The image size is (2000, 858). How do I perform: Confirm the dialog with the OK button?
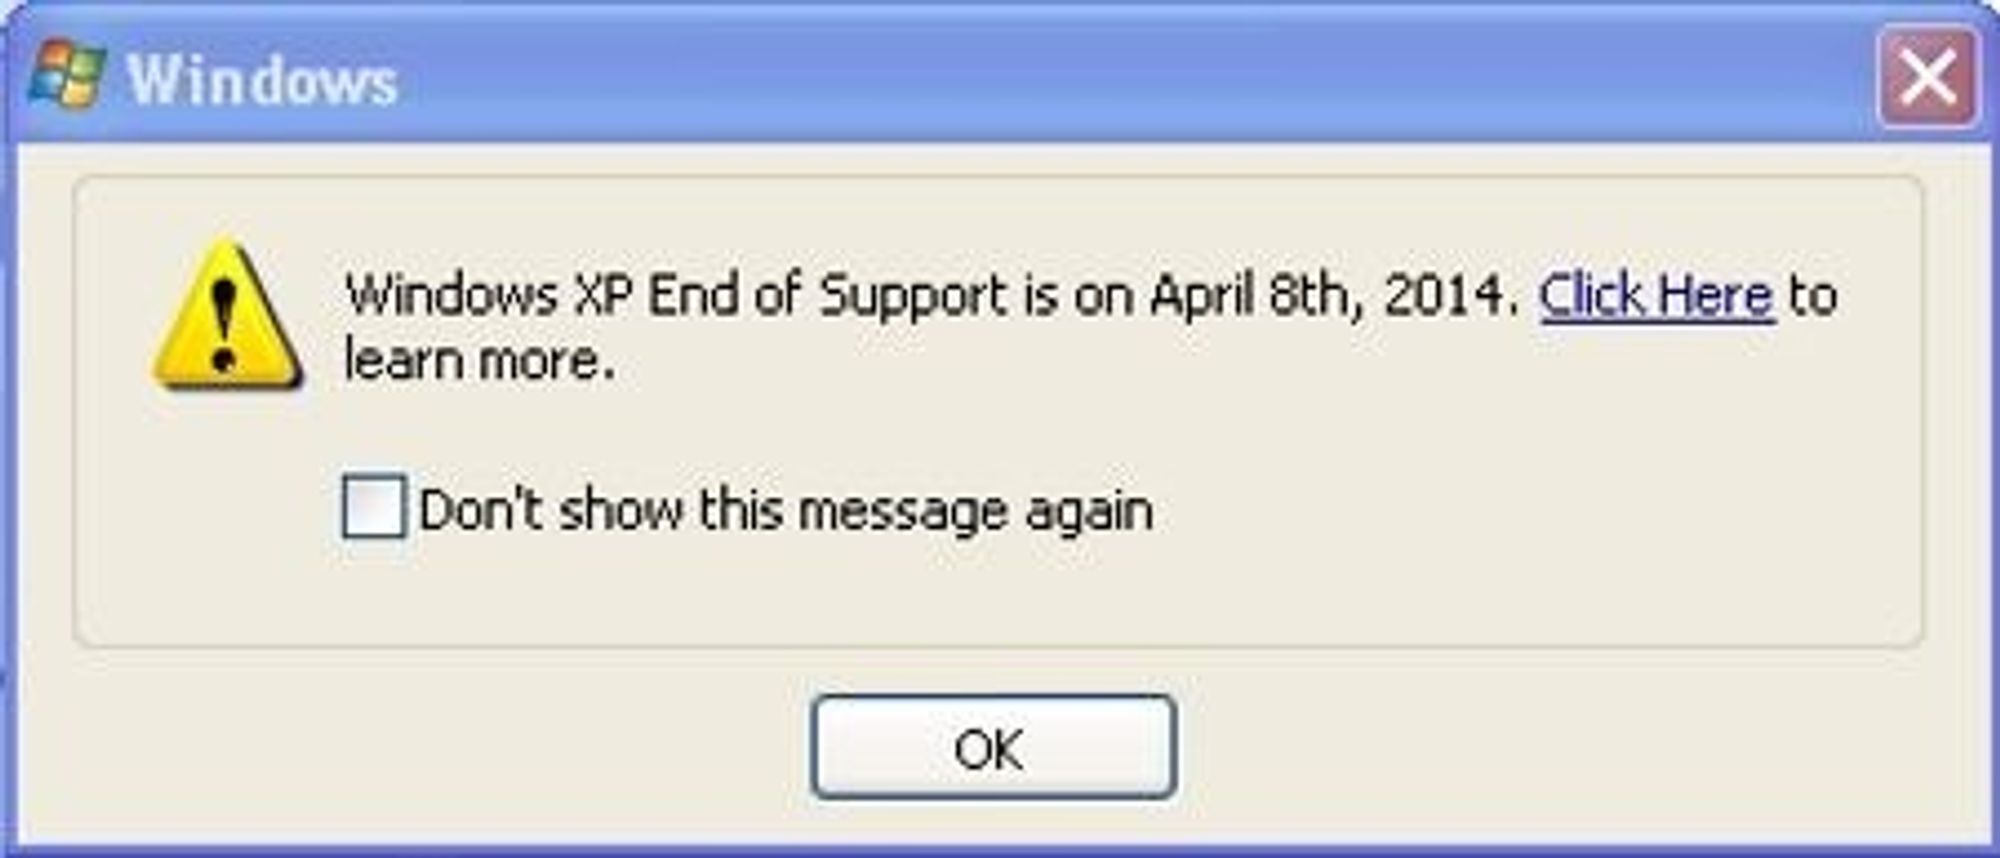pyautogui.click(x=992, y=747)
